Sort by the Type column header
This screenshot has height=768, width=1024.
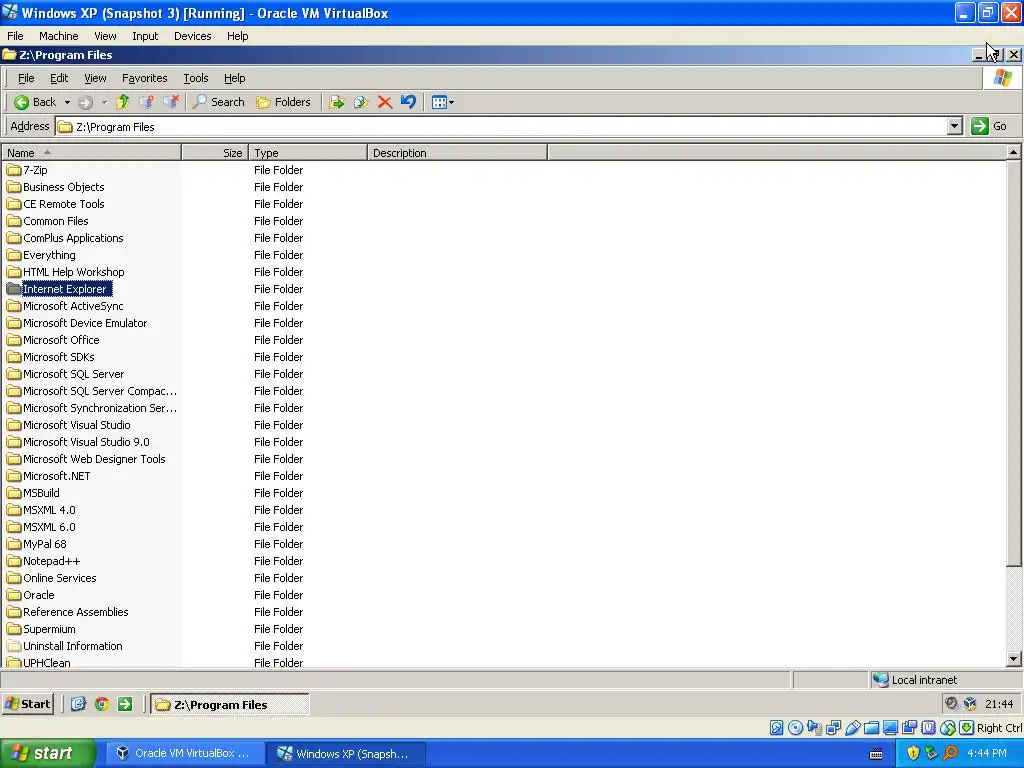point(308,153)
